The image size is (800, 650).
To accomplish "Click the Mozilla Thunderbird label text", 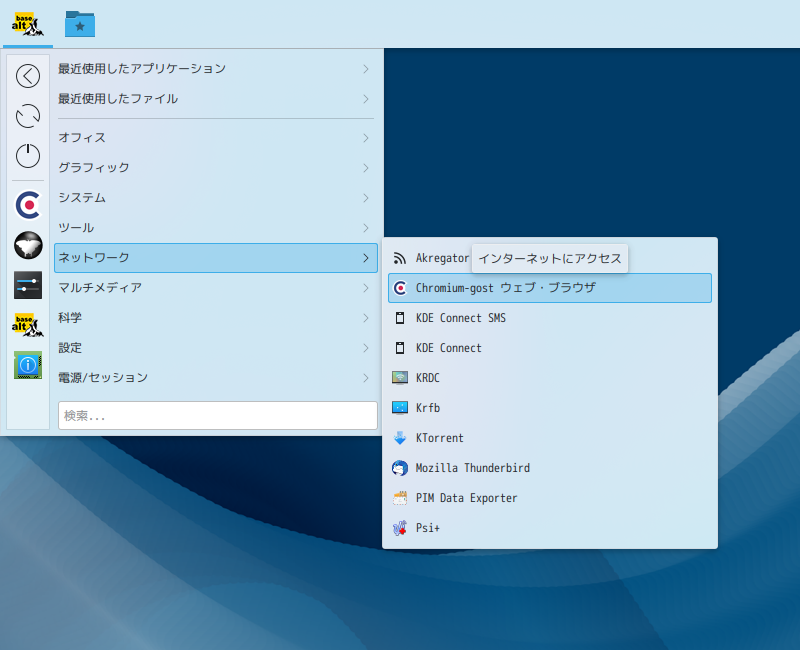I will pos(473,468).
